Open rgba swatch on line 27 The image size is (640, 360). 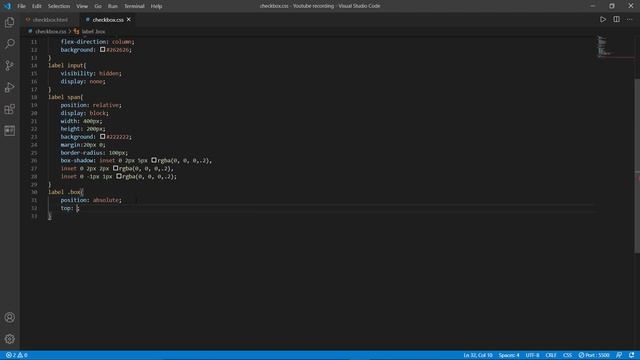pyautogui.click(x=116, y=168)
